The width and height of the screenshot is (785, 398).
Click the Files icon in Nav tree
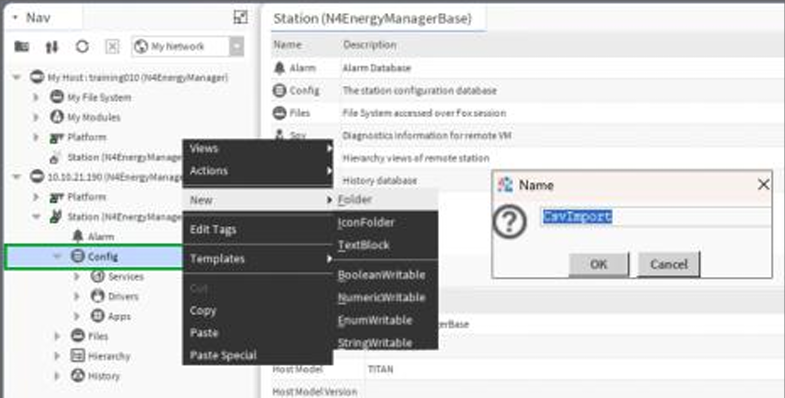click(x=78, y=335)
